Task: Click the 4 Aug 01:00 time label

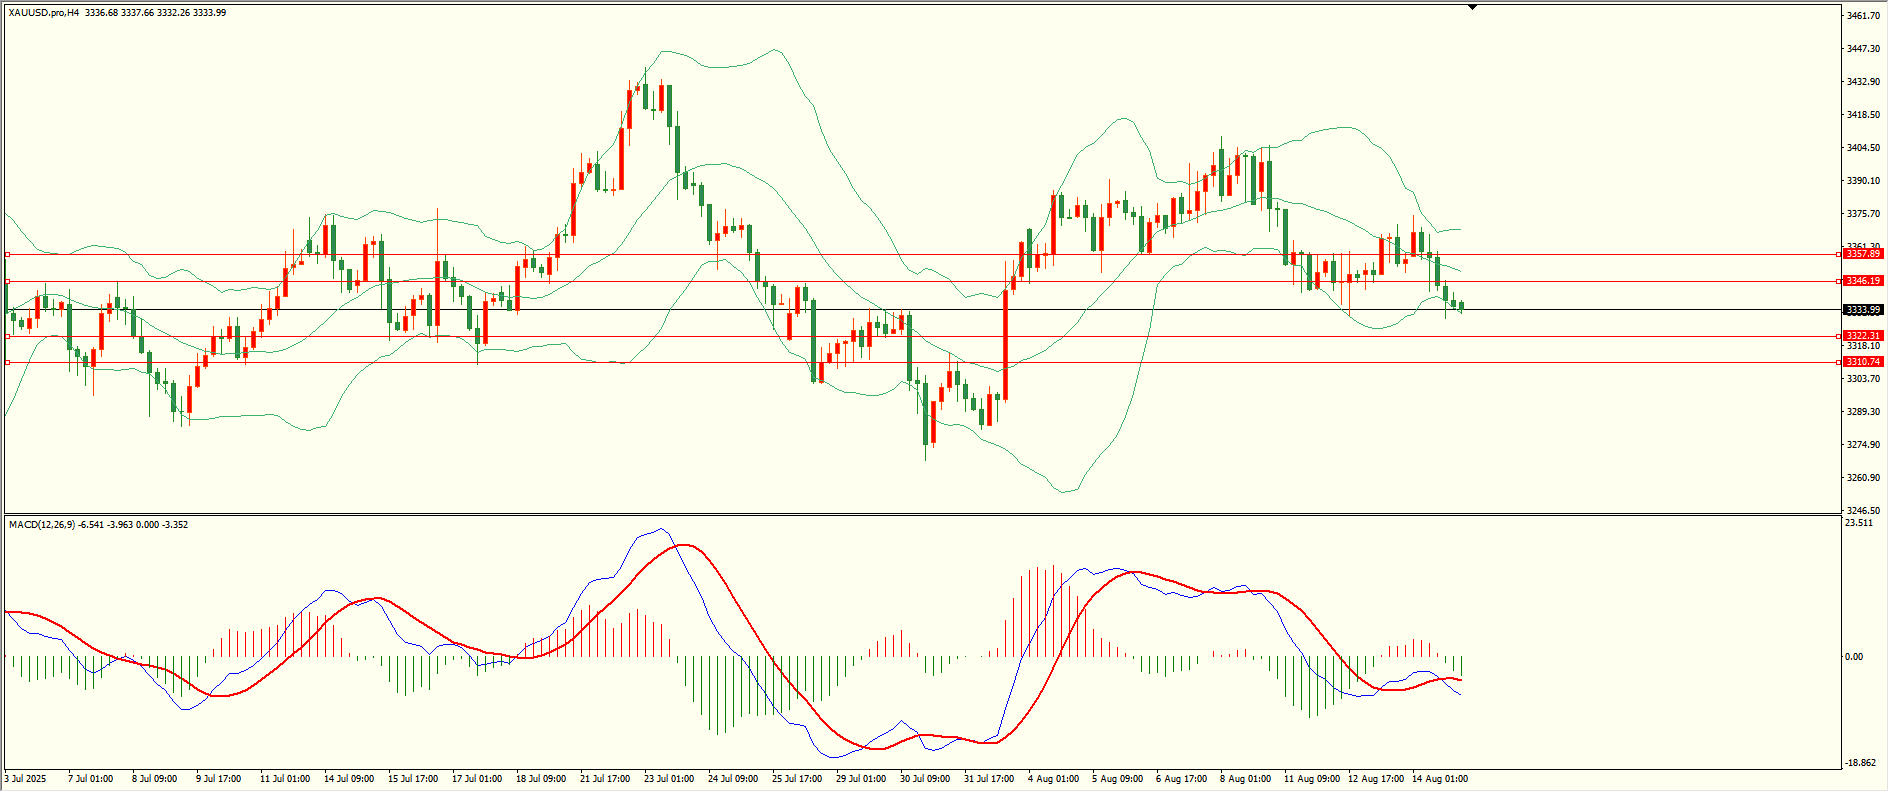Action: (x=1053, y=779)
